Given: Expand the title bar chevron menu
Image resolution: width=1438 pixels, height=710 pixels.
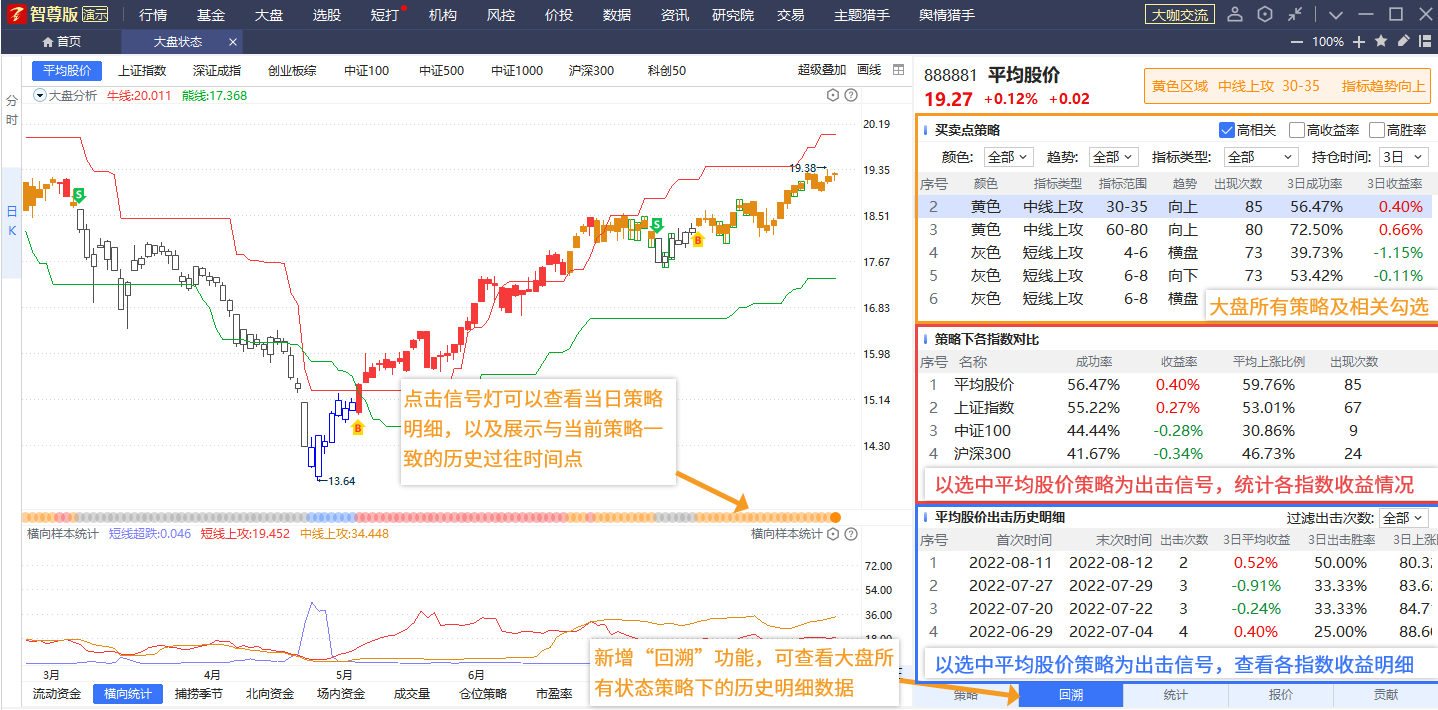Looking at the screenshot, I should (x=1335, y=14).
